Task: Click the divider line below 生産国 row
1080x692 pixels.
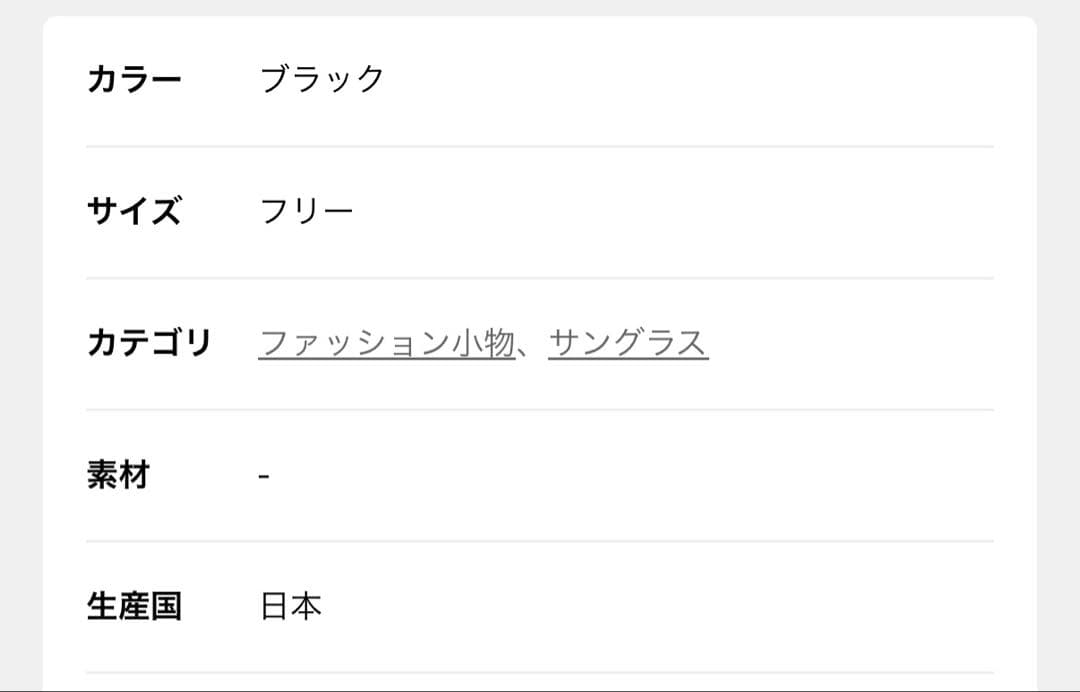Action: [540, 673]
